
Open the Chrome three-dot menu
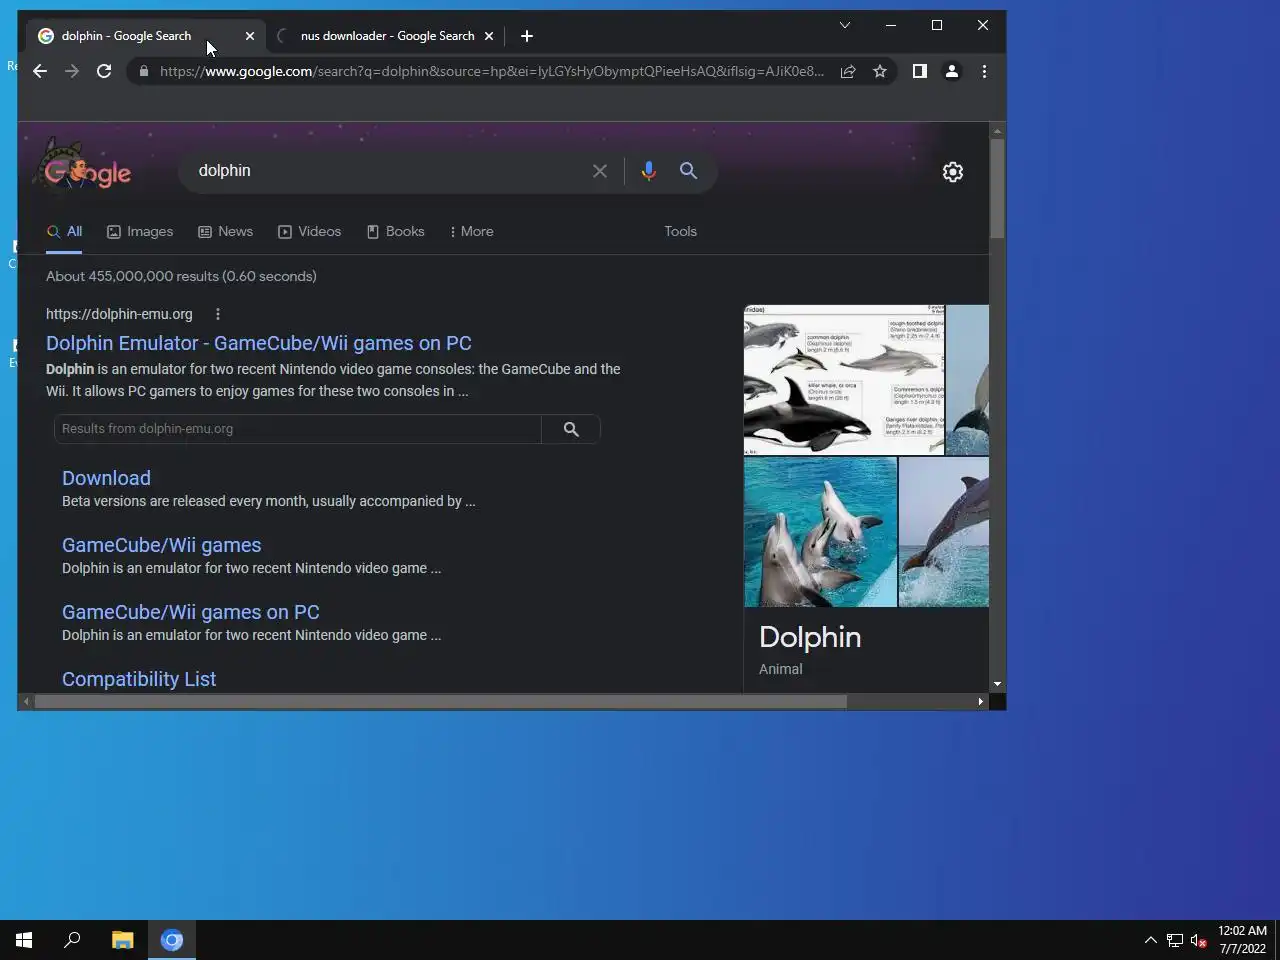point(984,71)
